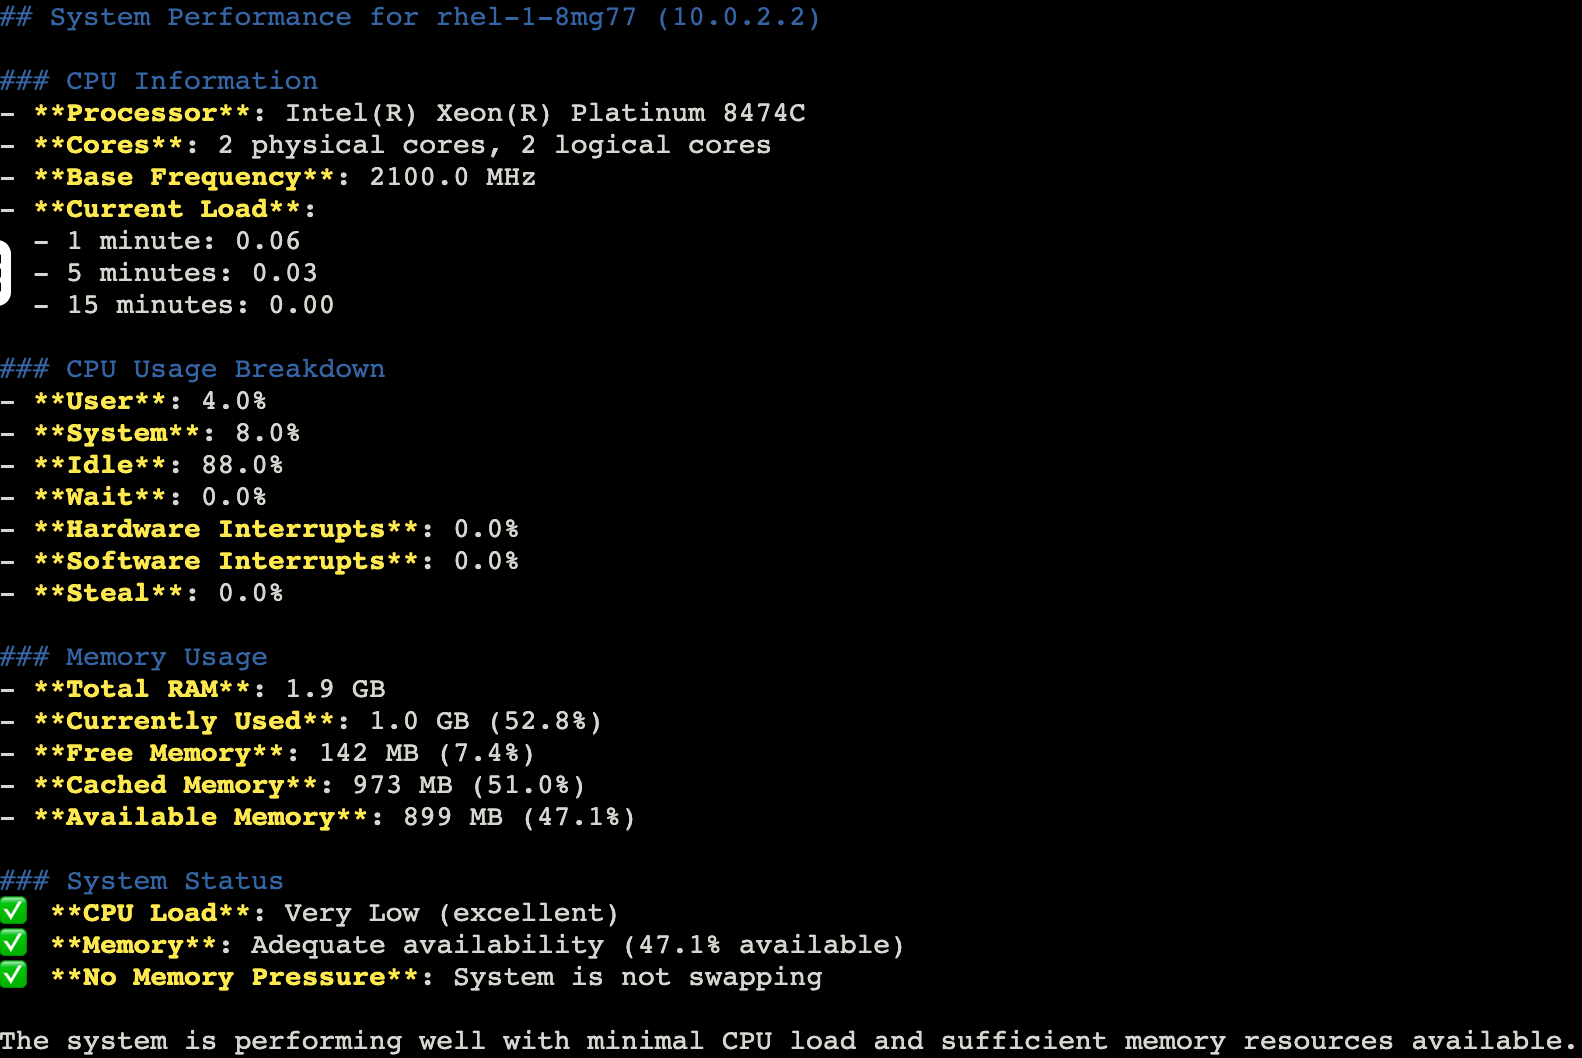The width and height of the screenshot is (1582, 1058).
Task: Click the System Status heading
Action: 174,881
